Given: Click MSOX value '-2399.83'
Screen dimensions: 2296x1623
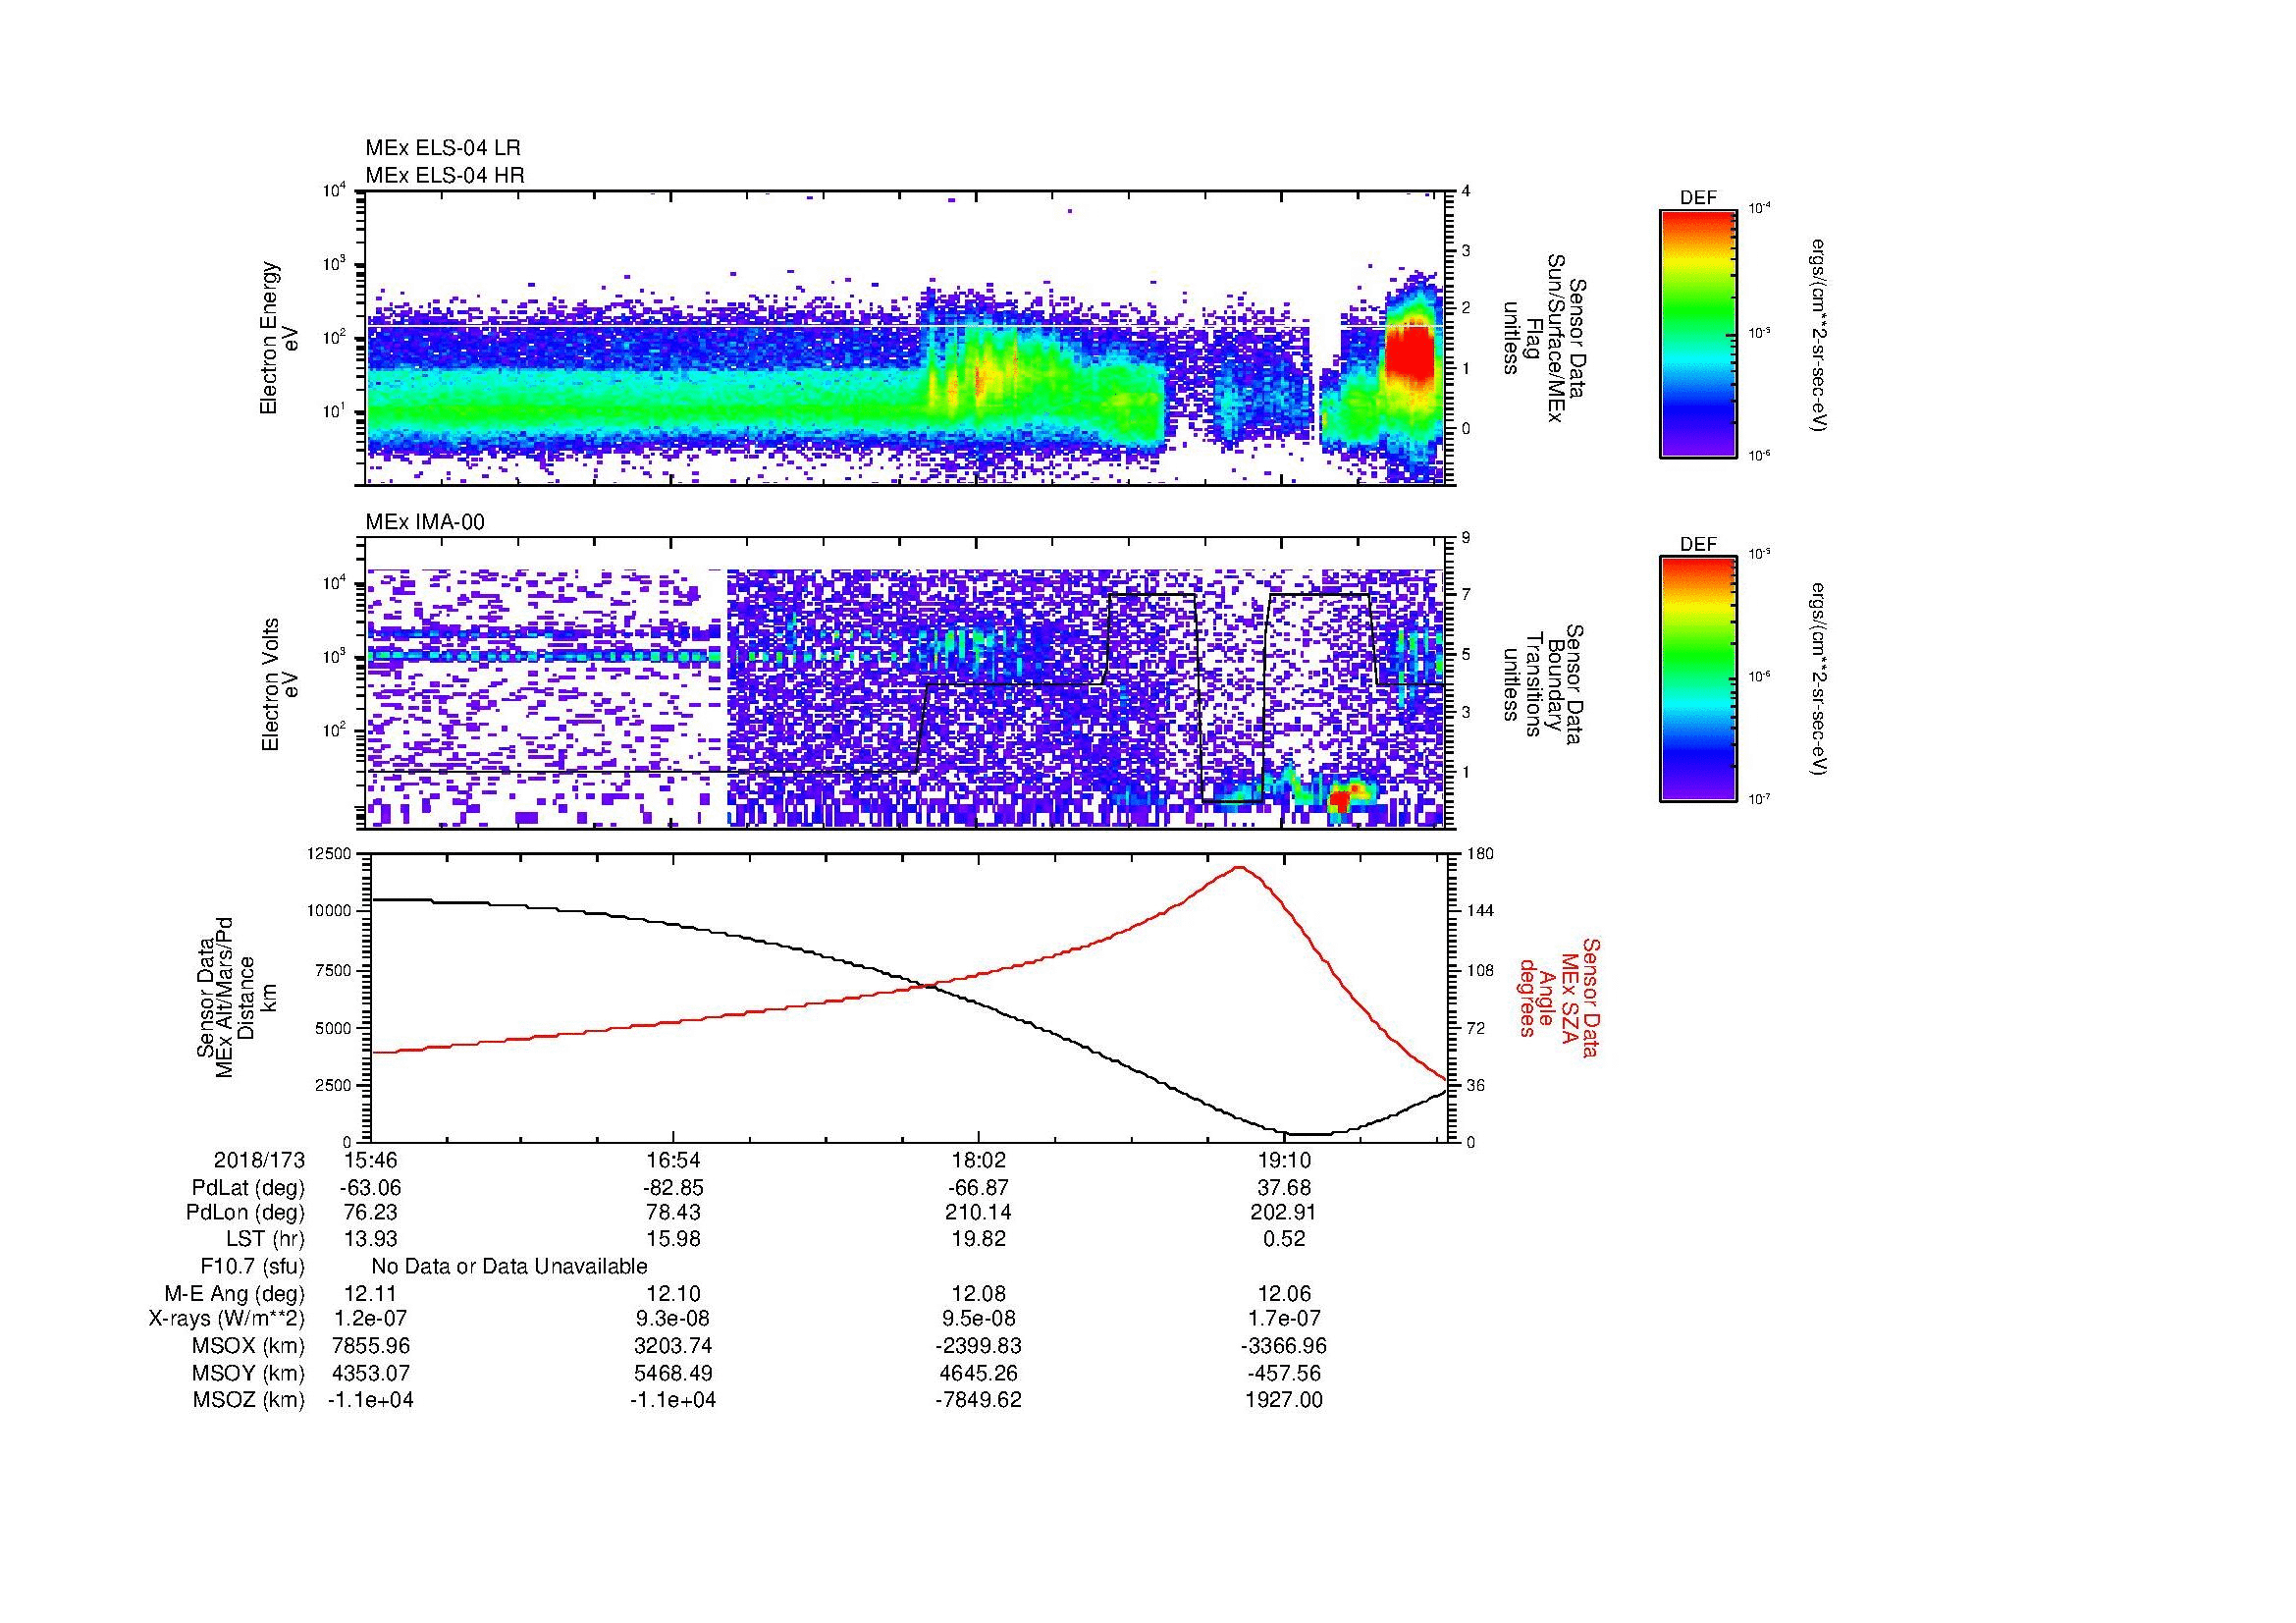Looking at the screenshot, I should tap(978, 1346).
